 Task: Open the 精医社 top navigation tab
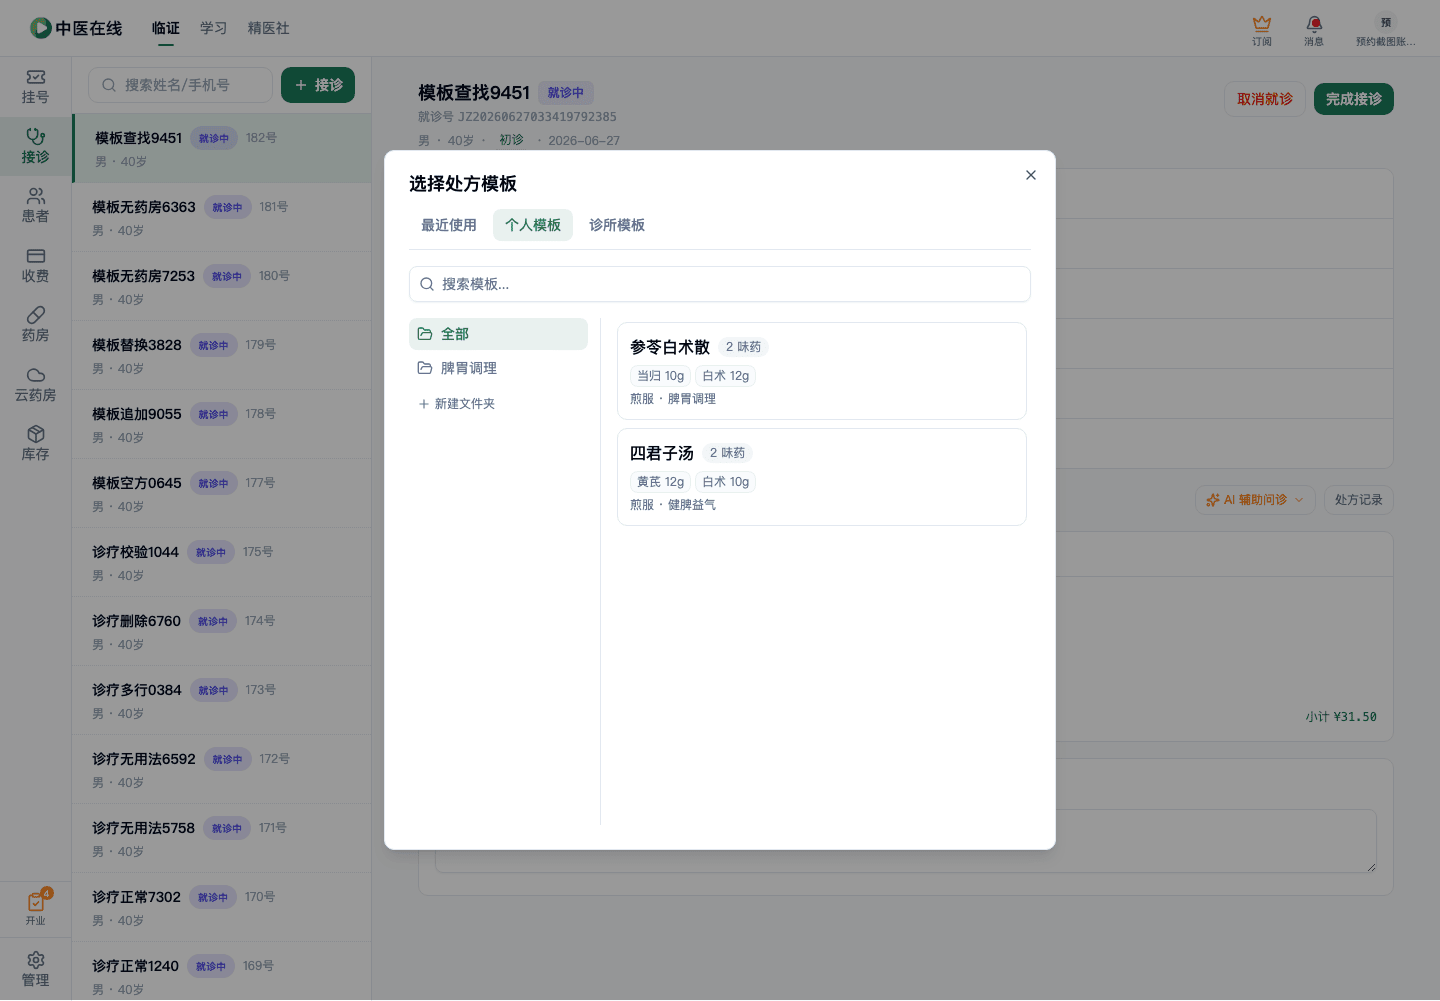click(269, 28)
